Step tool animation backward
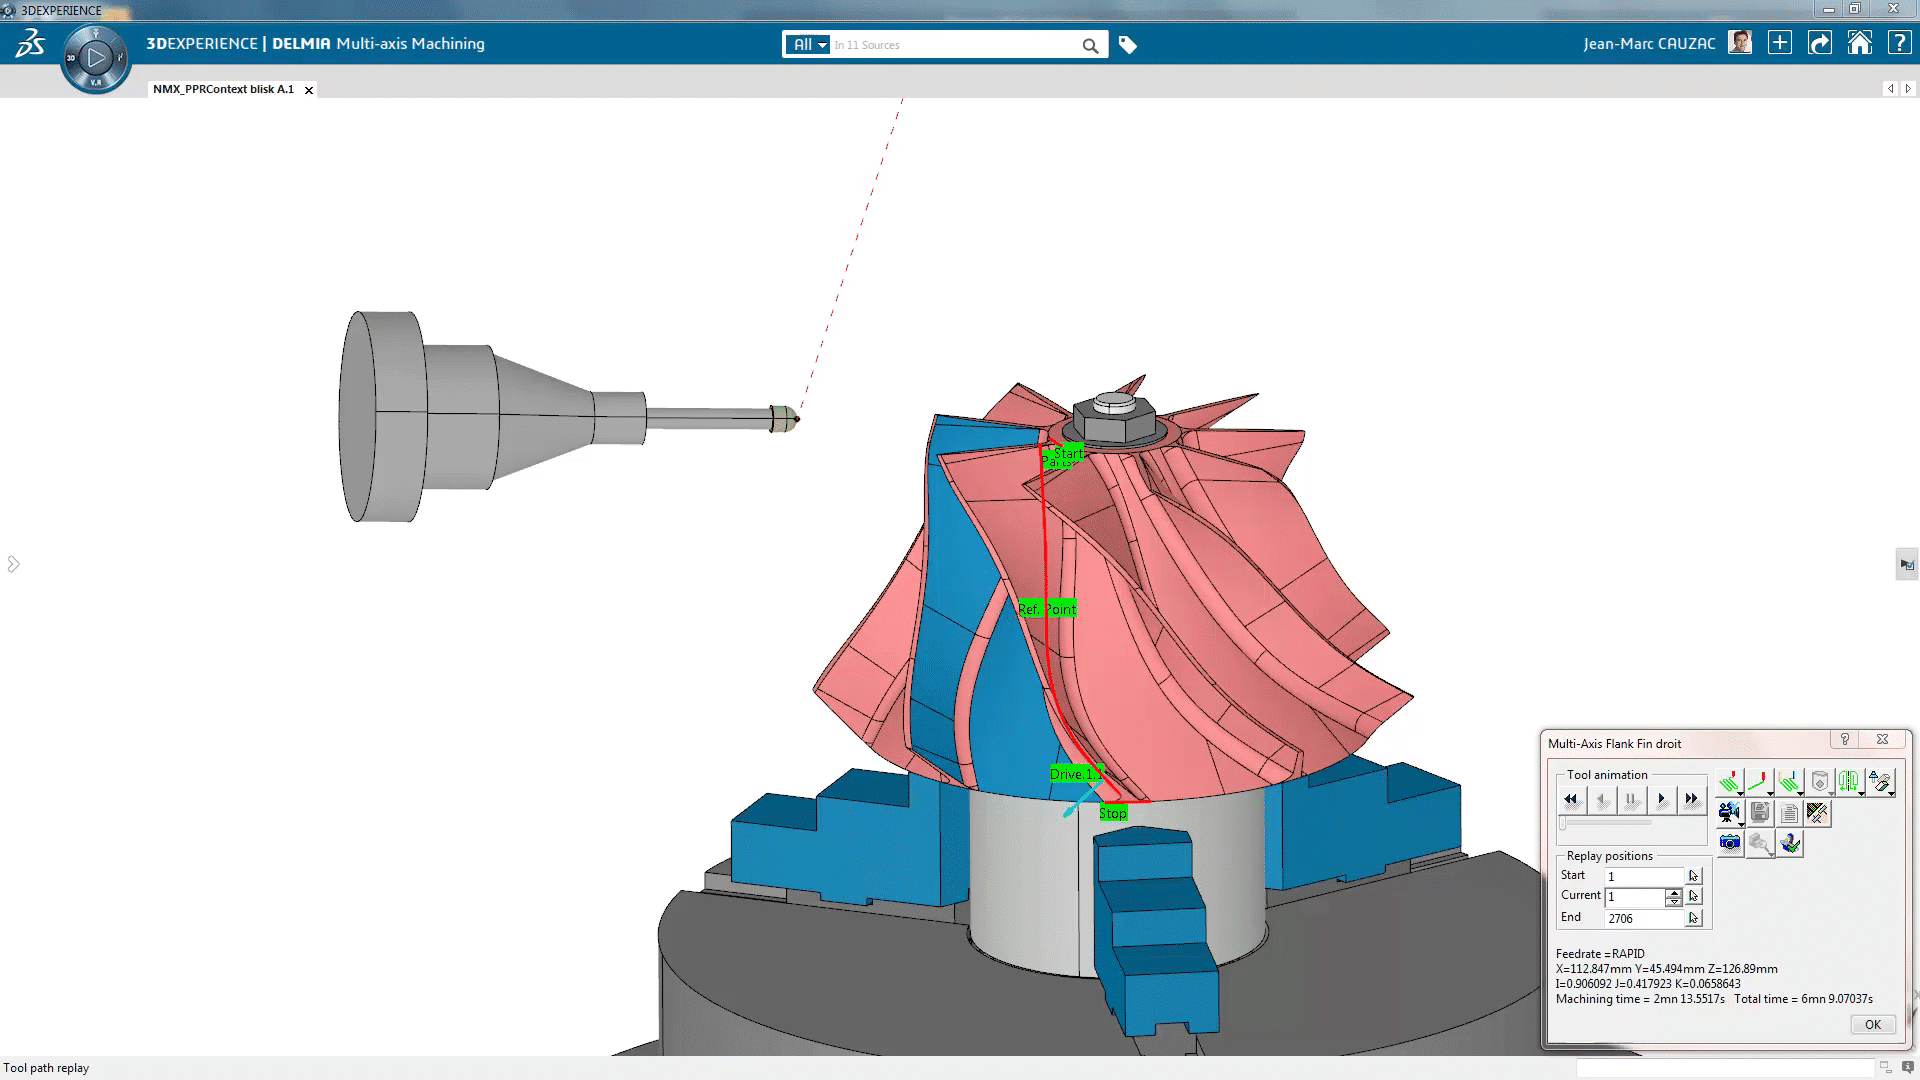The height and width of the screenshot is (1080, 1920). [1602, 799]
